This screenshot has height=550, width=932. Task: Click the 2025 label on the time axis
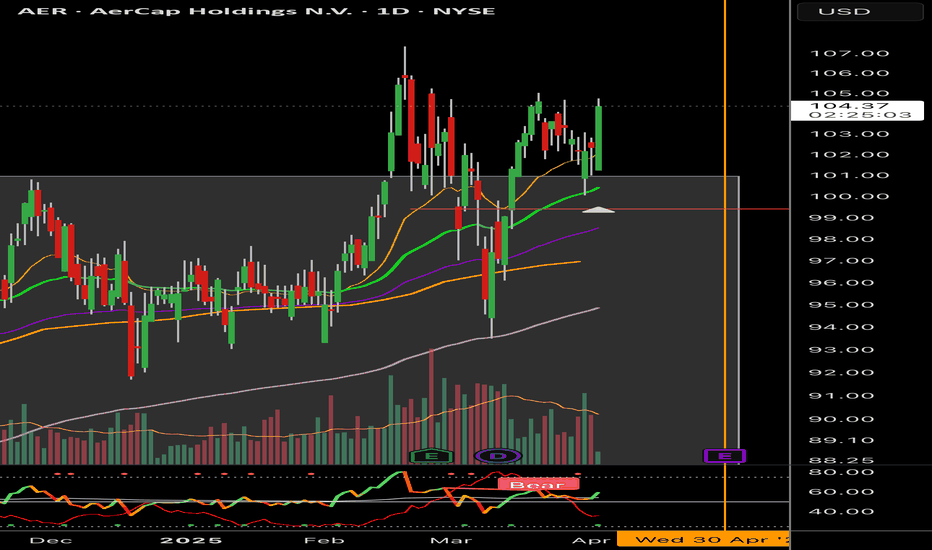point(191,540)
